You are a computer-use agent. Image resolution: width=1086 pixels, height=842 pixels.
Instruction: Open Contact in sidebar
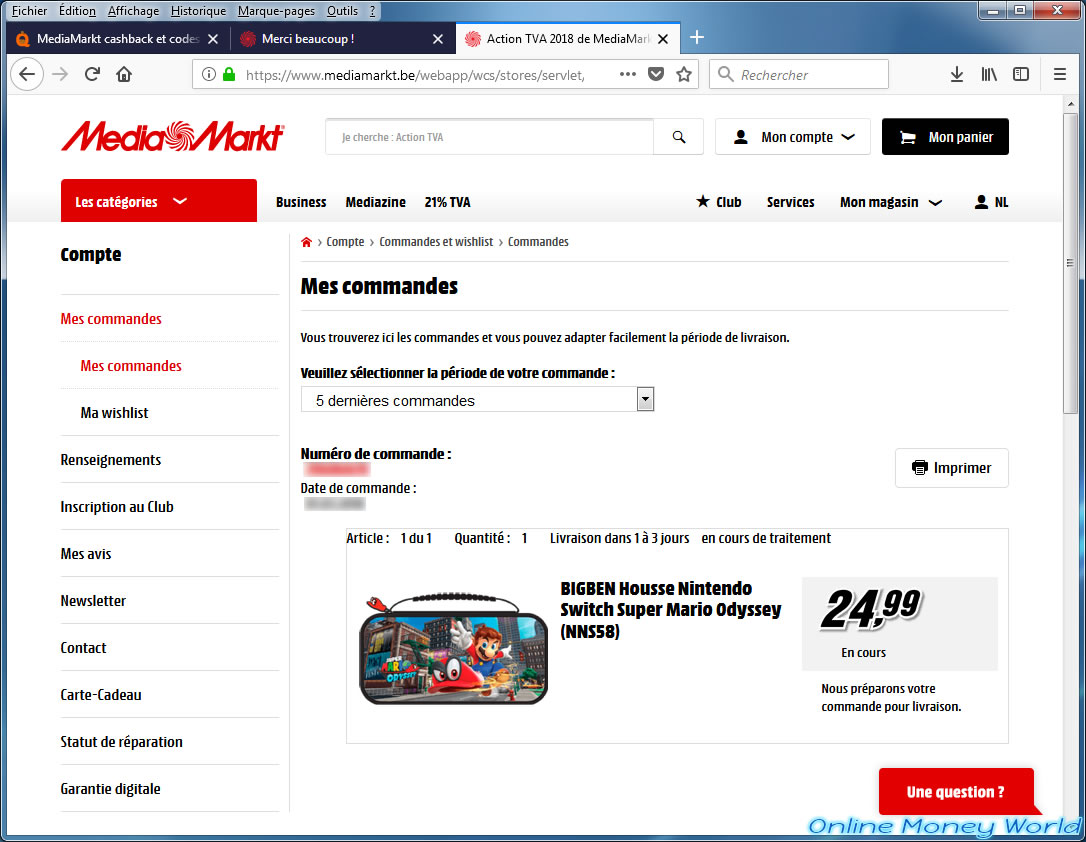point(83,648)
